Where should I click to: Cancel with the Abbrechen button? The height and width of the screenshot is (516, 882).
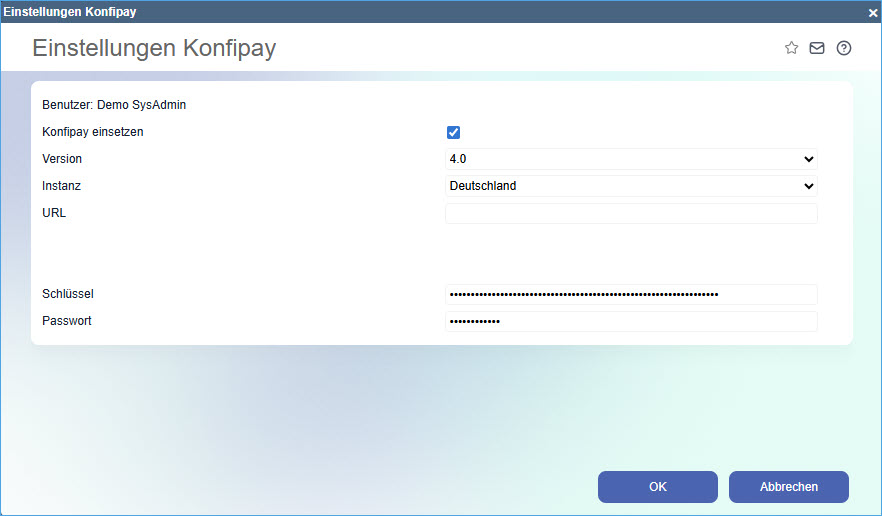[x=789, y=487]
